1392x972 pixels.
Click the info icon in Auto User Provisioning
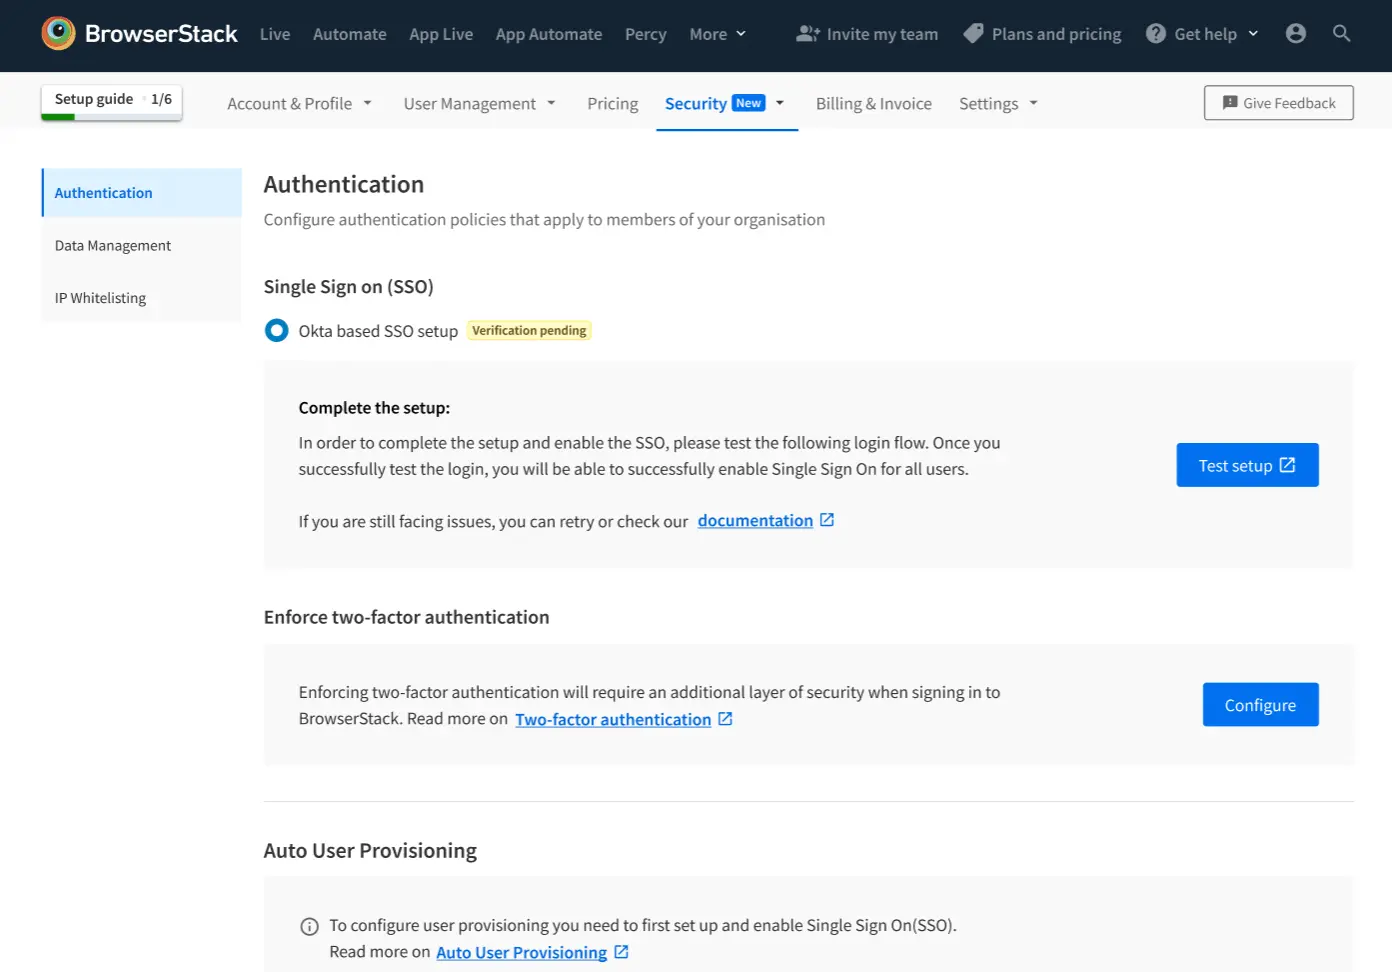click(x=309, y=926)
